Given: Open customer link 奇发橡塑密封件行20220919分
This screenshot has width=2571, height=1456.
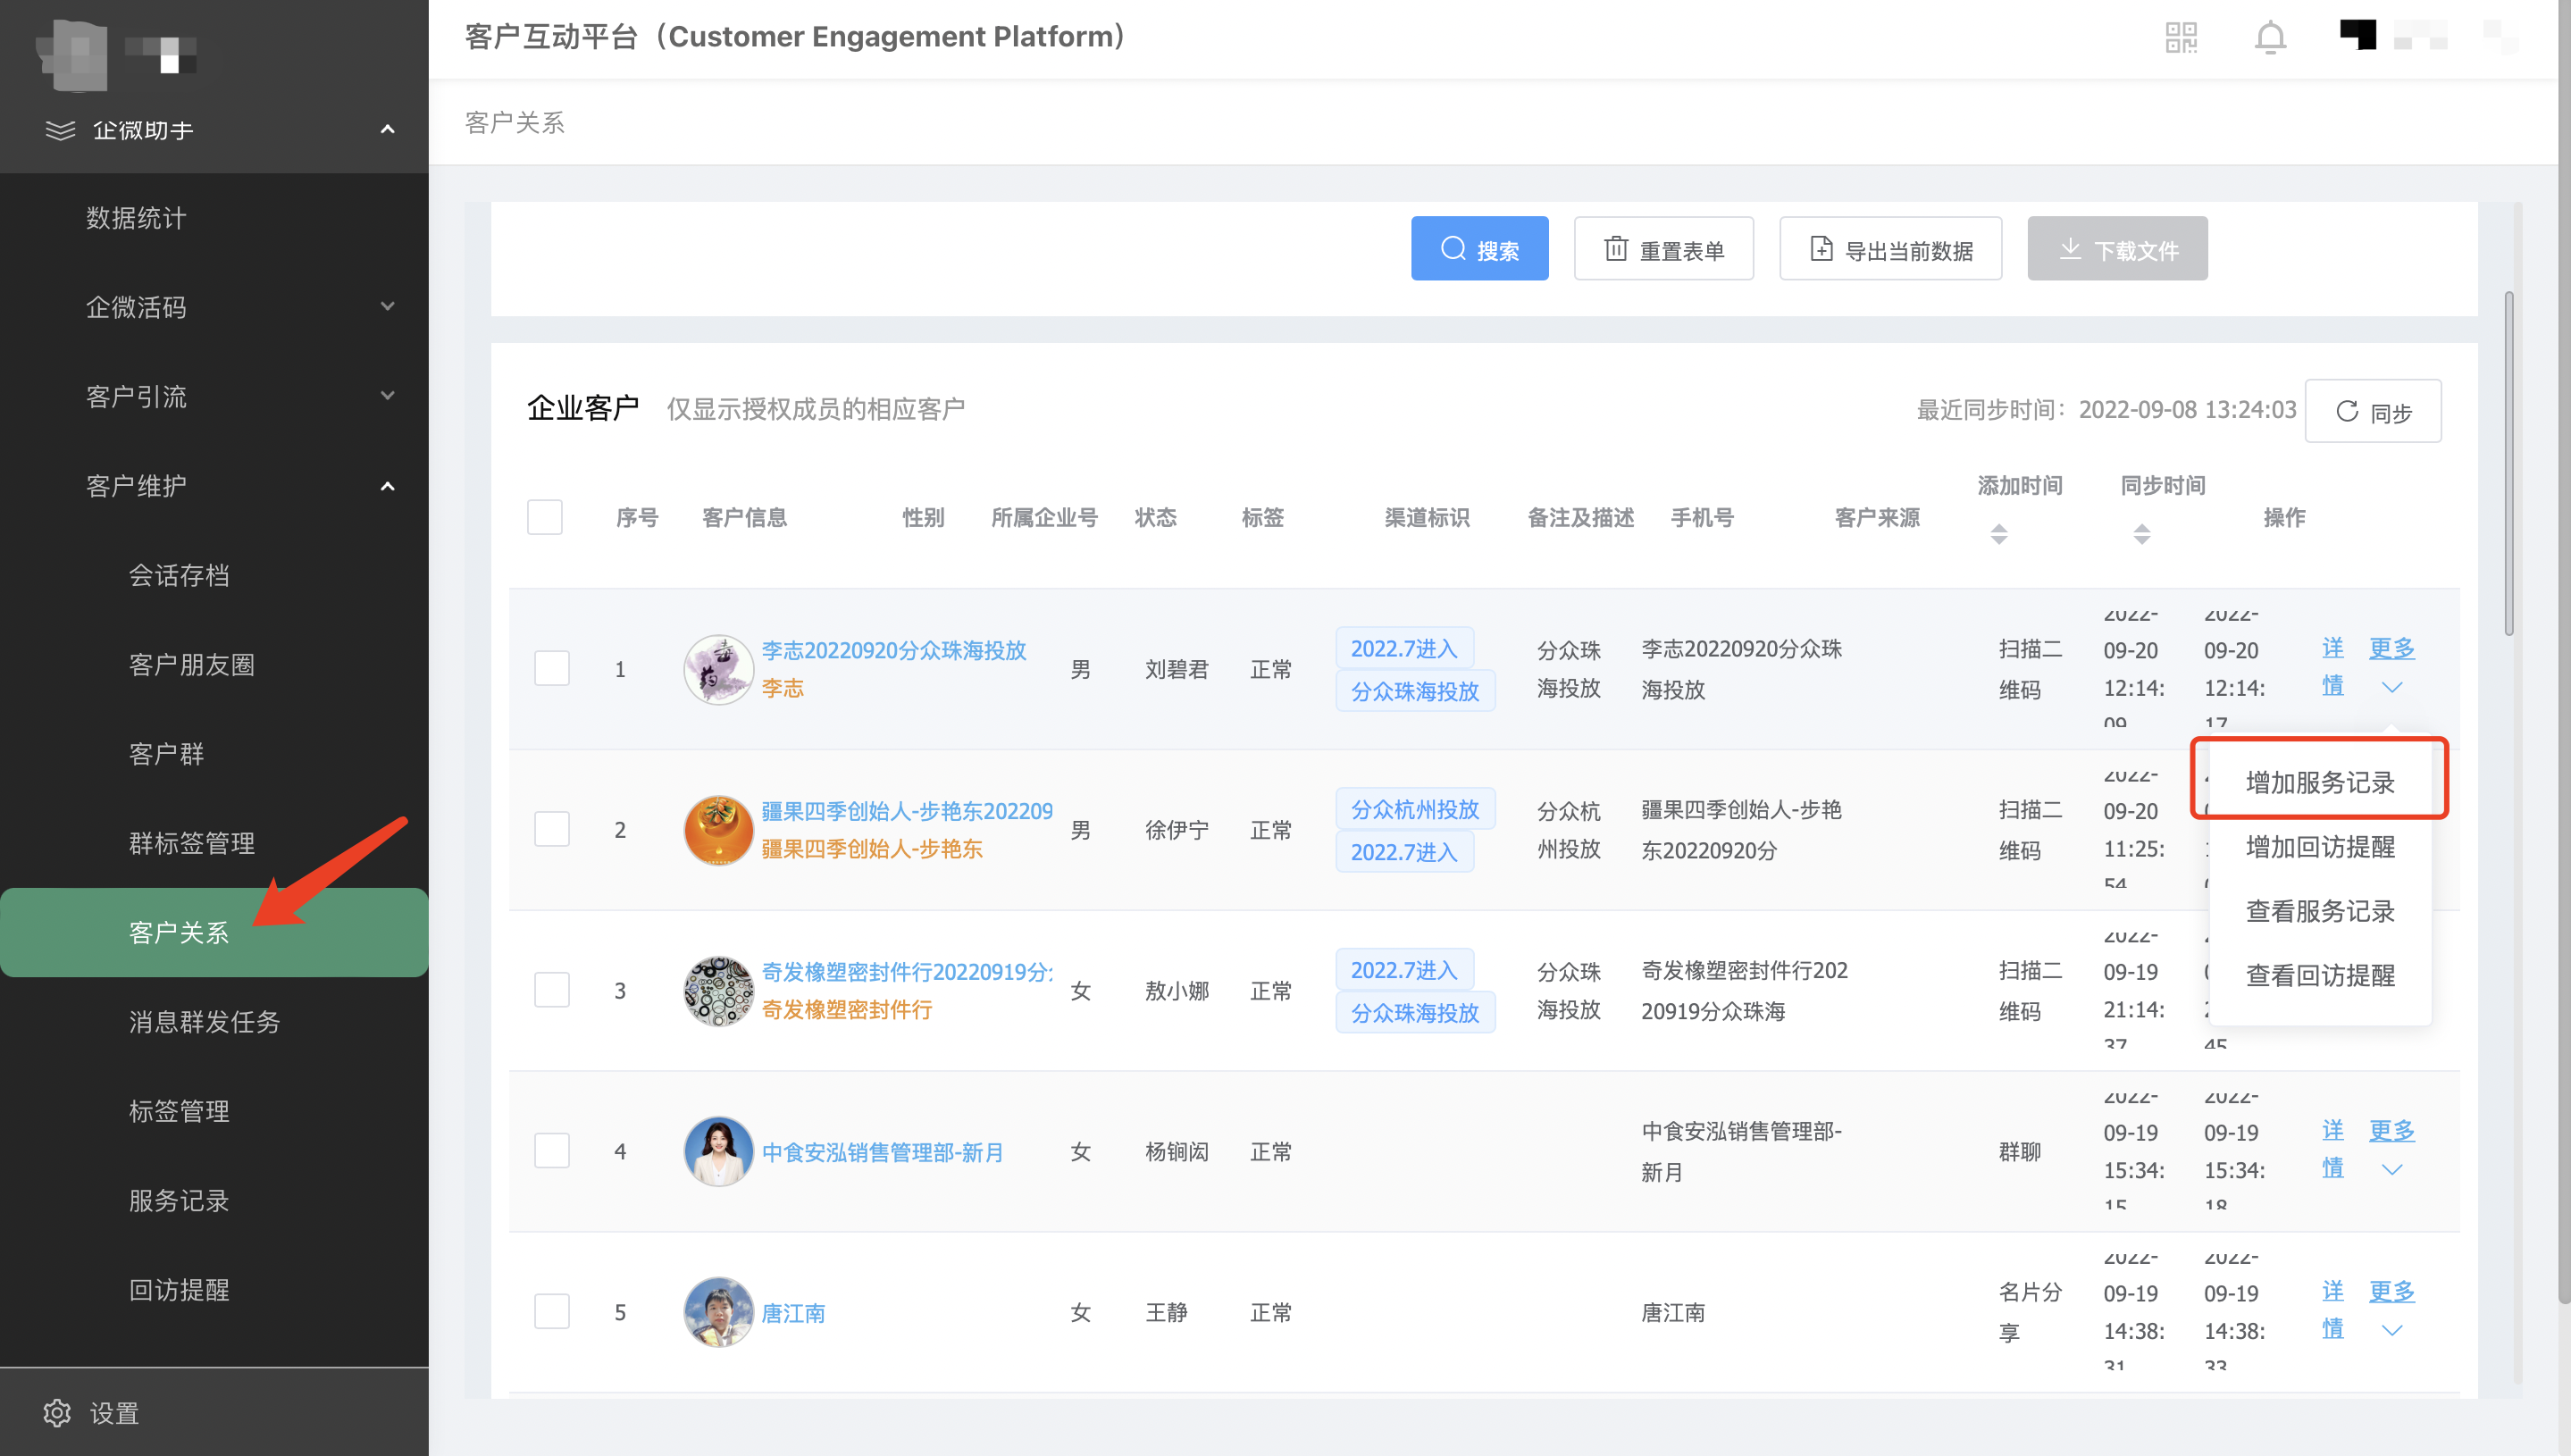Looking at the screenshot, I should 907,972.
